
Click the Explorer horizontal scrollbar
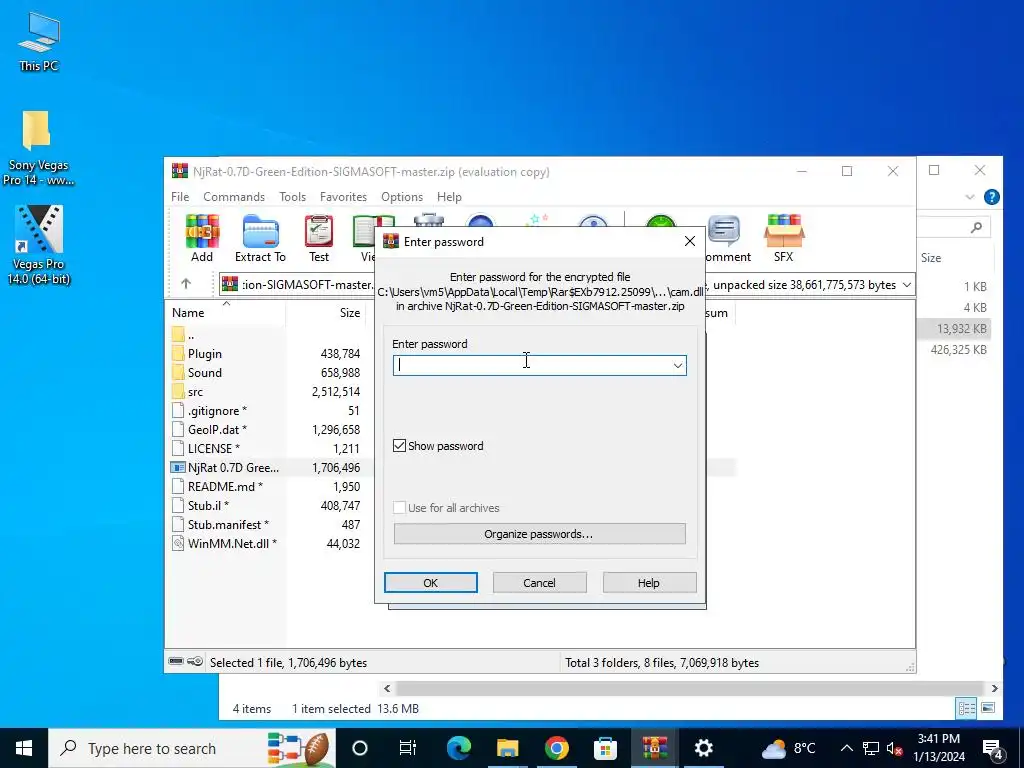point(690,688)
